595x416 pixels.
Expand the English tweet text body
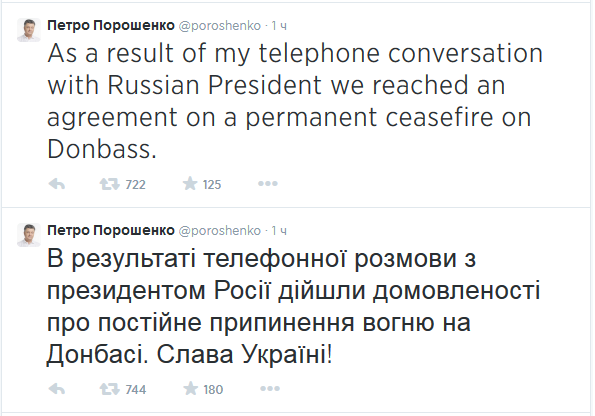(x=295, y=101)
